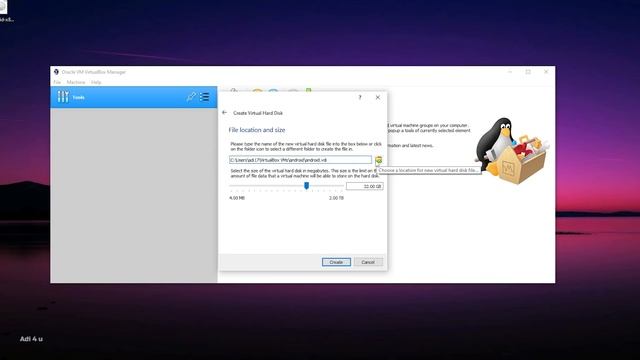
Task: Open the Tools list menu icon
Action: coord(204,97)
